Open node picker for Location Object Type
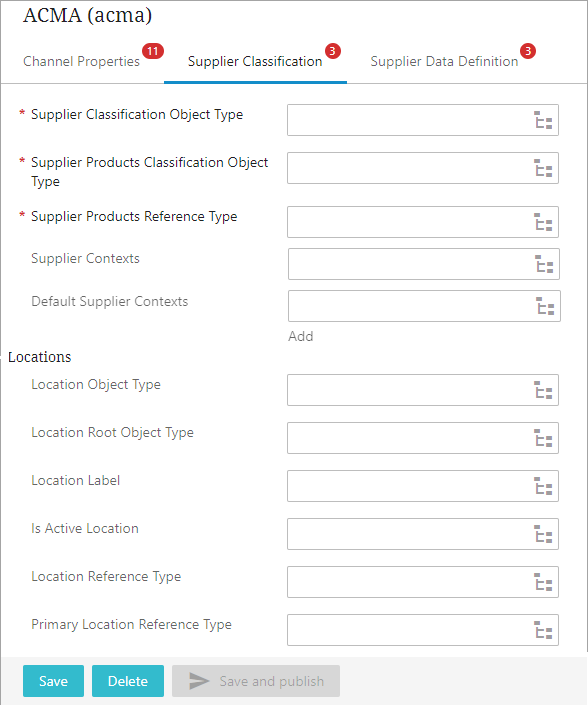 click(x=543, y=390)
